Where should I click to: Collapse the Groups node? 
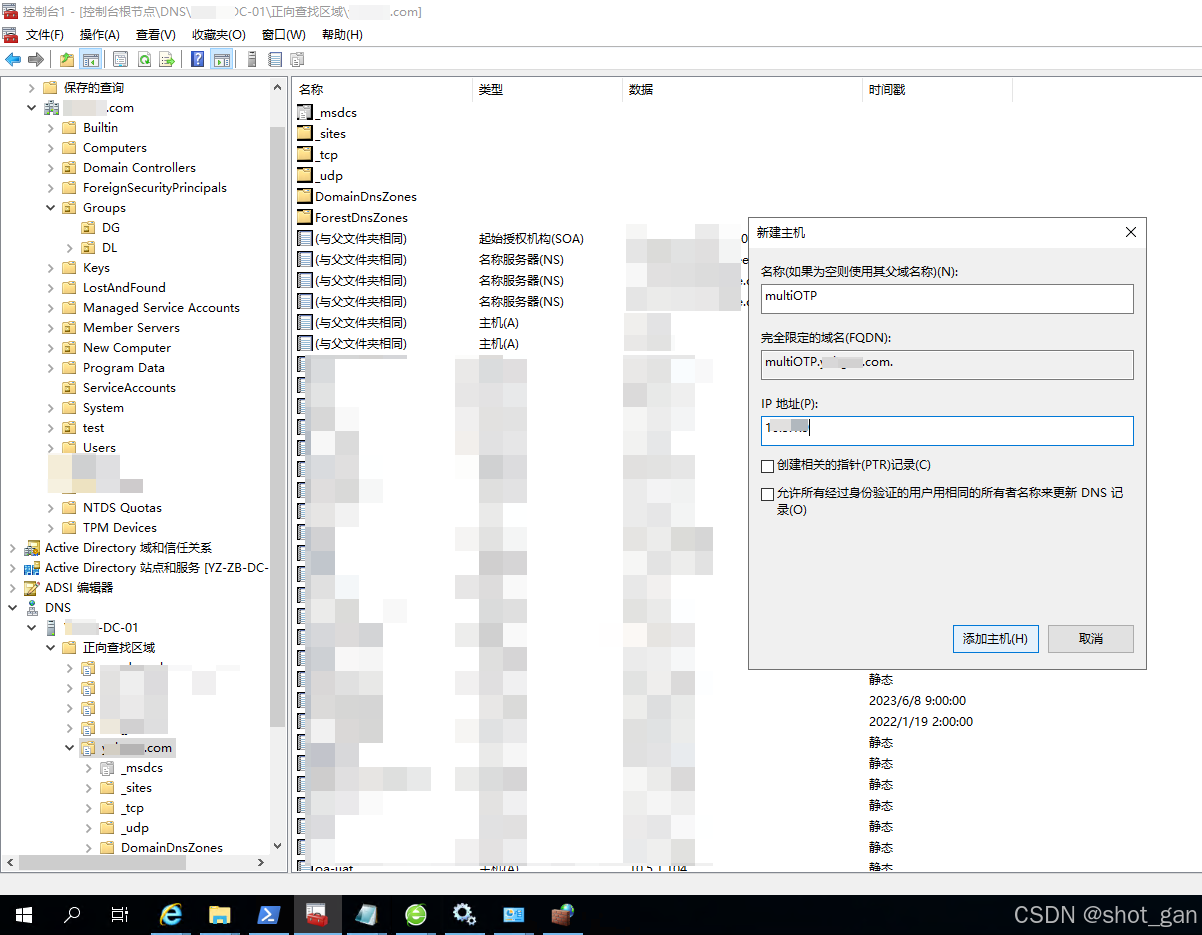coord(51,208)
